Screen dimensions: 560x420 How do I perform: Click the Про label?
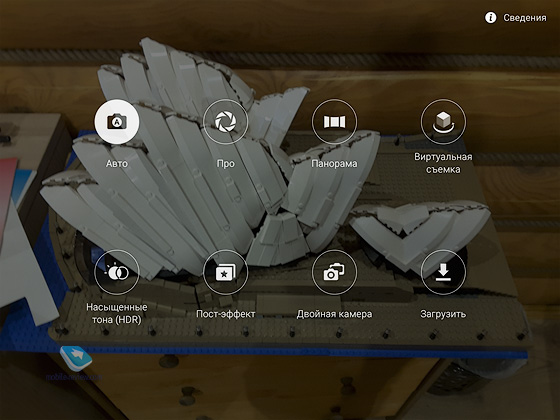(x=226, y=164)
